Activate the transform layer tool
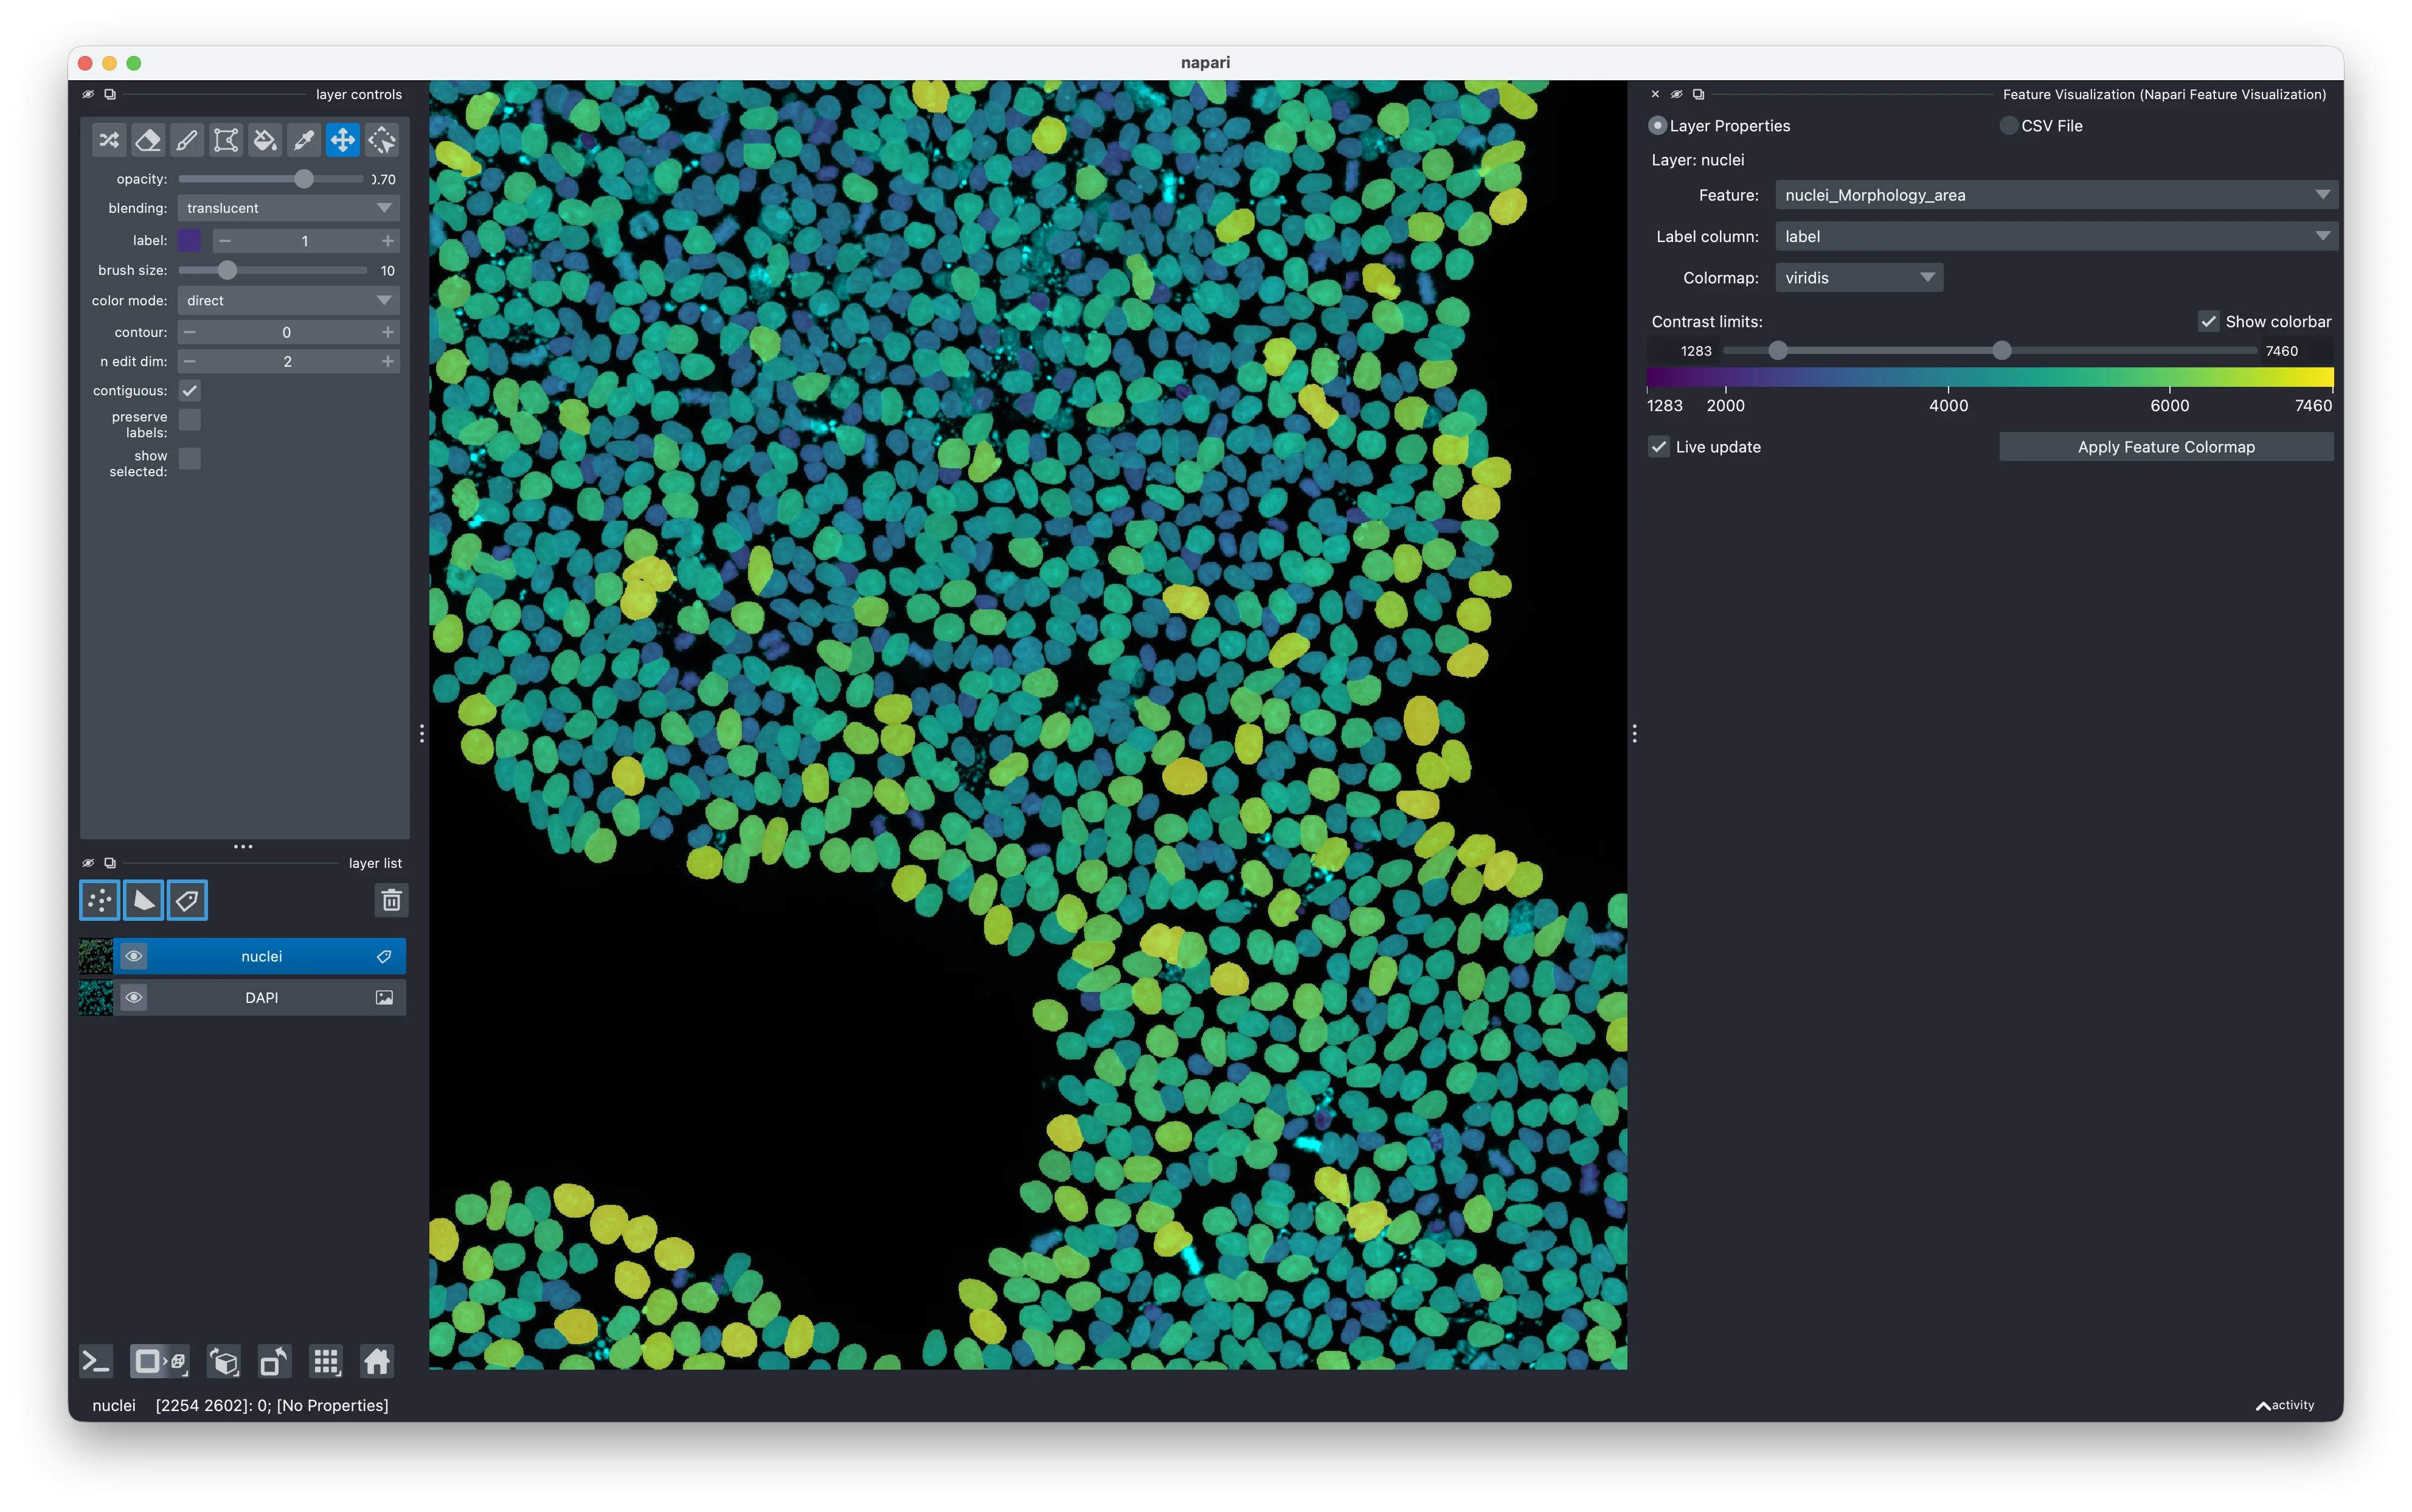2412x1512 pixels. pos(382,140)
